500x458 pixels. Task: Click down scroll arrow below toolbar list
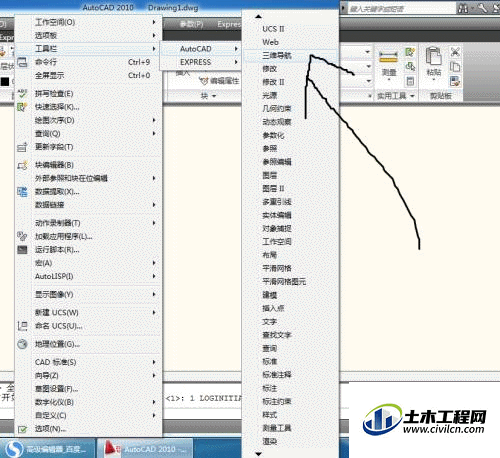(258, 454)
